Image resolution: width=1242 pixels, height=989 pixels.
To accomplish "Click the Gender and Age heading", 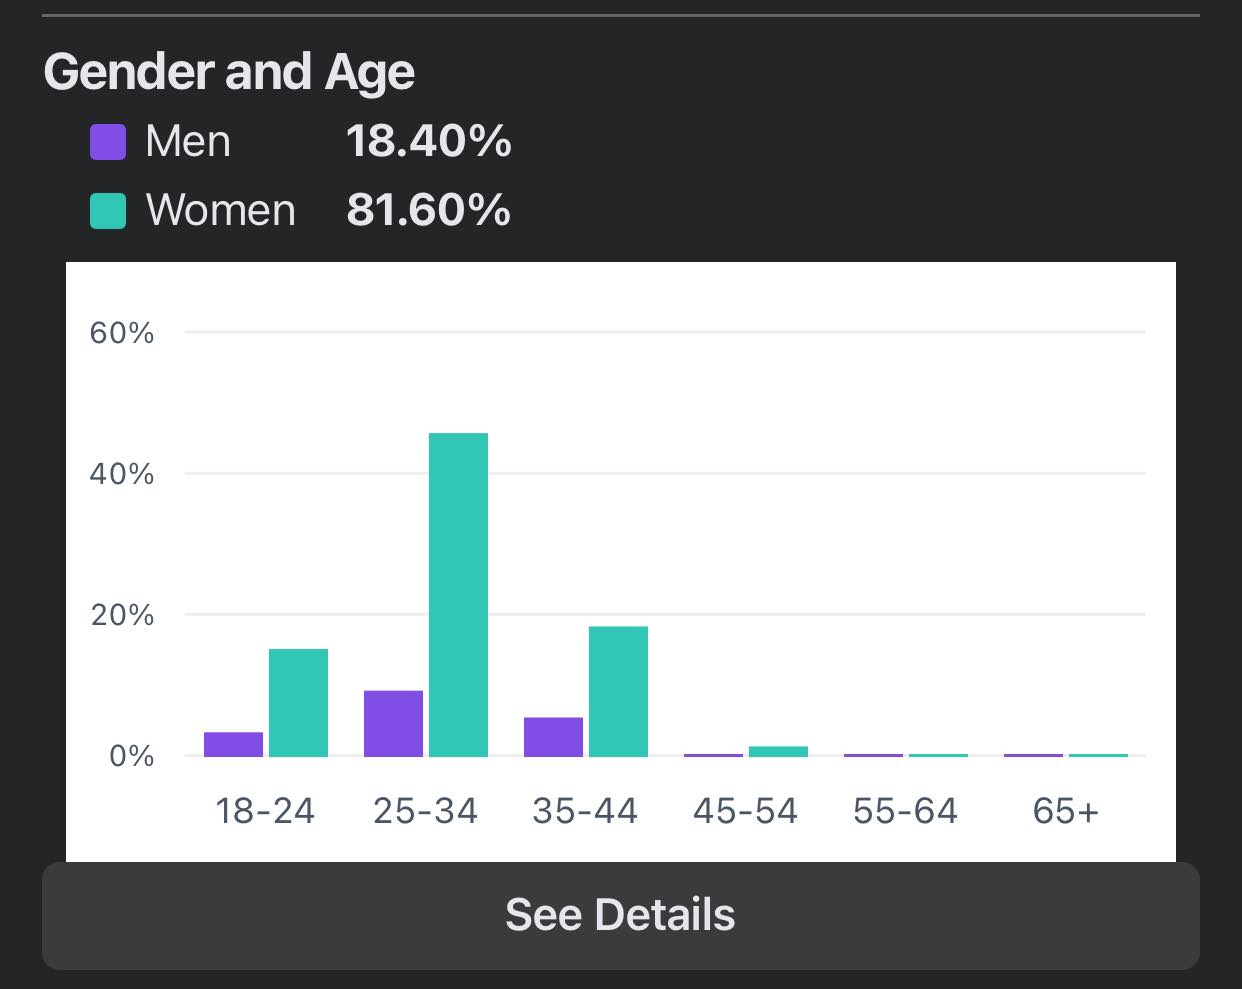I will 229,72.
